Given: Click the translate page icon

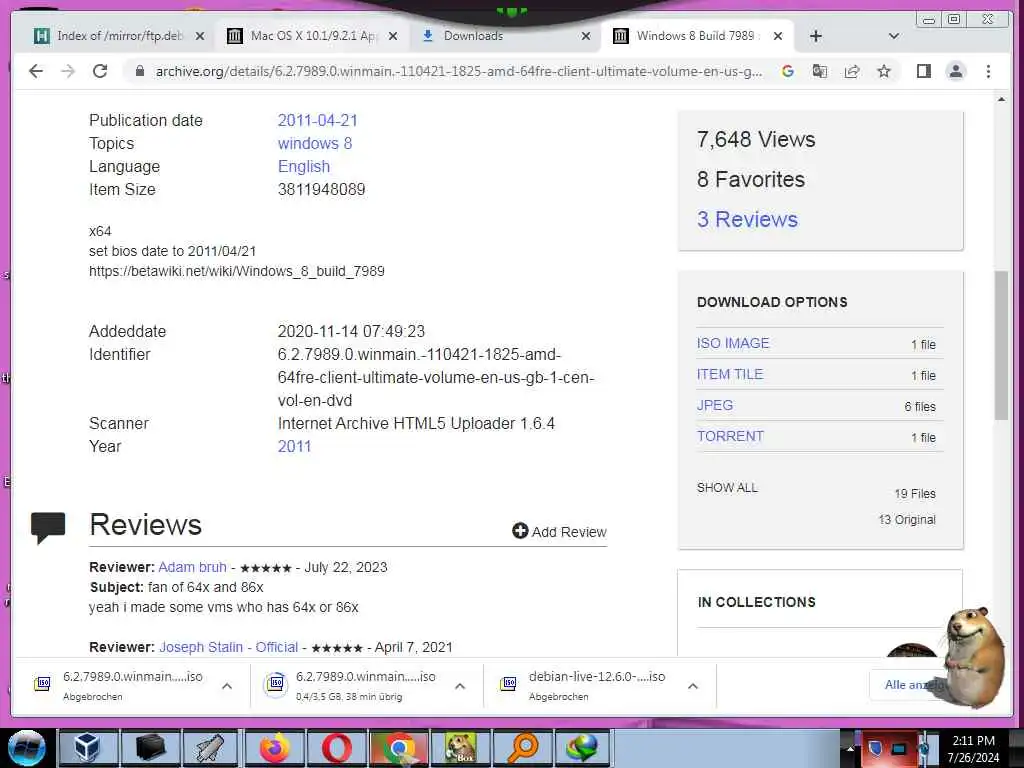Looking at the screenshot, I should click(x=820, y=71).
